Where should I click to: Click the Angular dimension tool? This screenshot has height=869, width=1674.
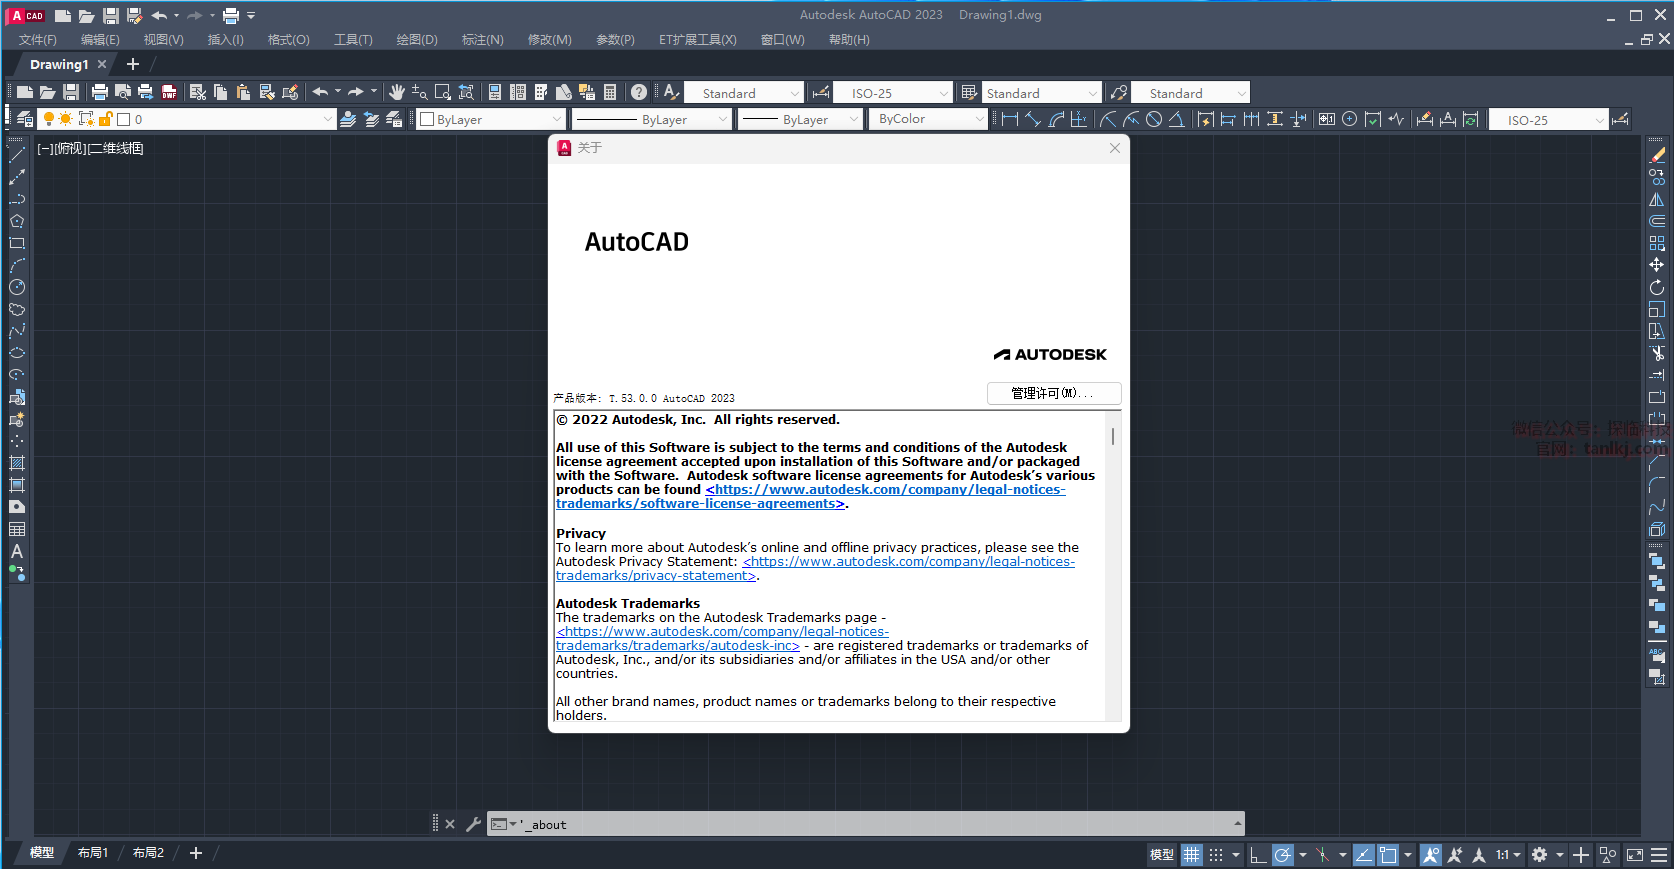1177,119
